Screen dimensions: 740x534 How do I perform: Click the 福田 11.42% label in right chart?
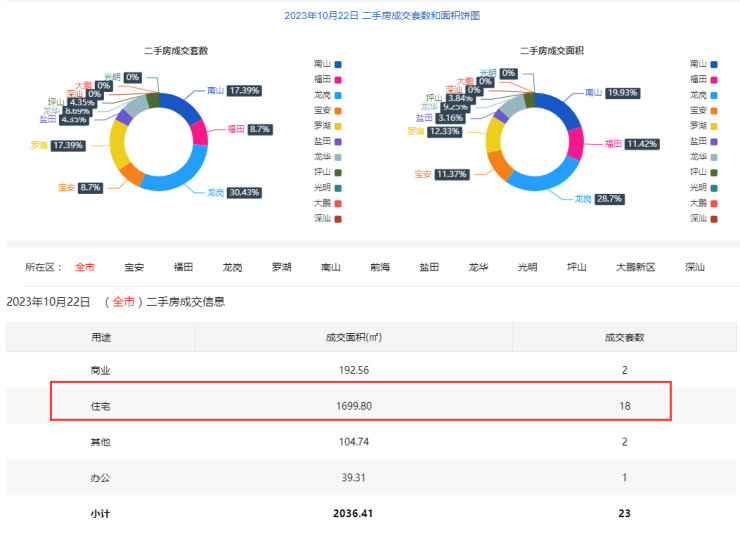pyautogui.click(x=642, y=144)
